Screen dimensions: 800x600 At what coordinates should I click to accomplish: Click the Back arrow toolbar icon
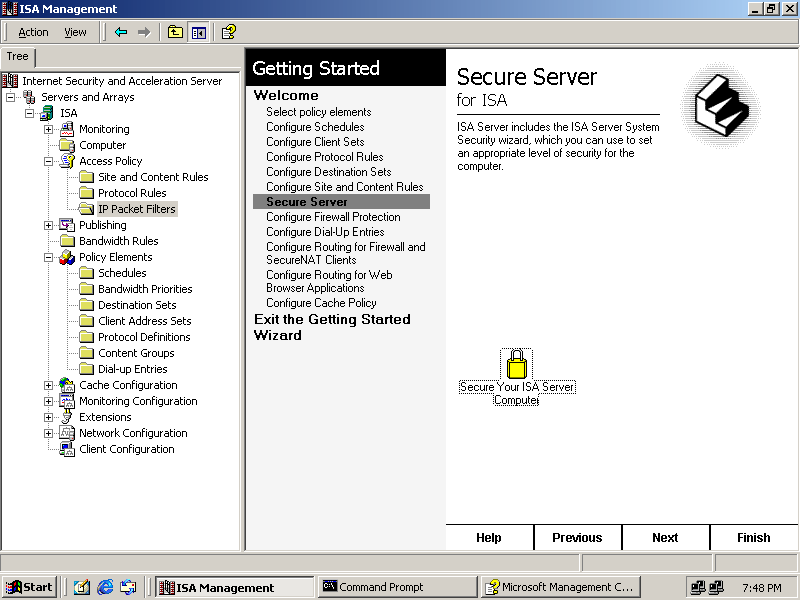tap(121, 32)
